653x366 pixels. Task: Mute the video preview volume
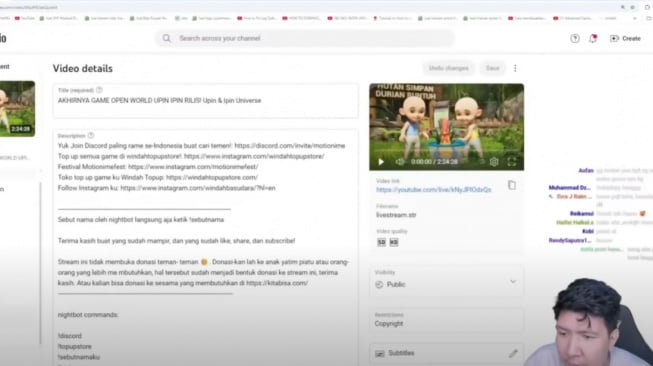pos(399,162)
